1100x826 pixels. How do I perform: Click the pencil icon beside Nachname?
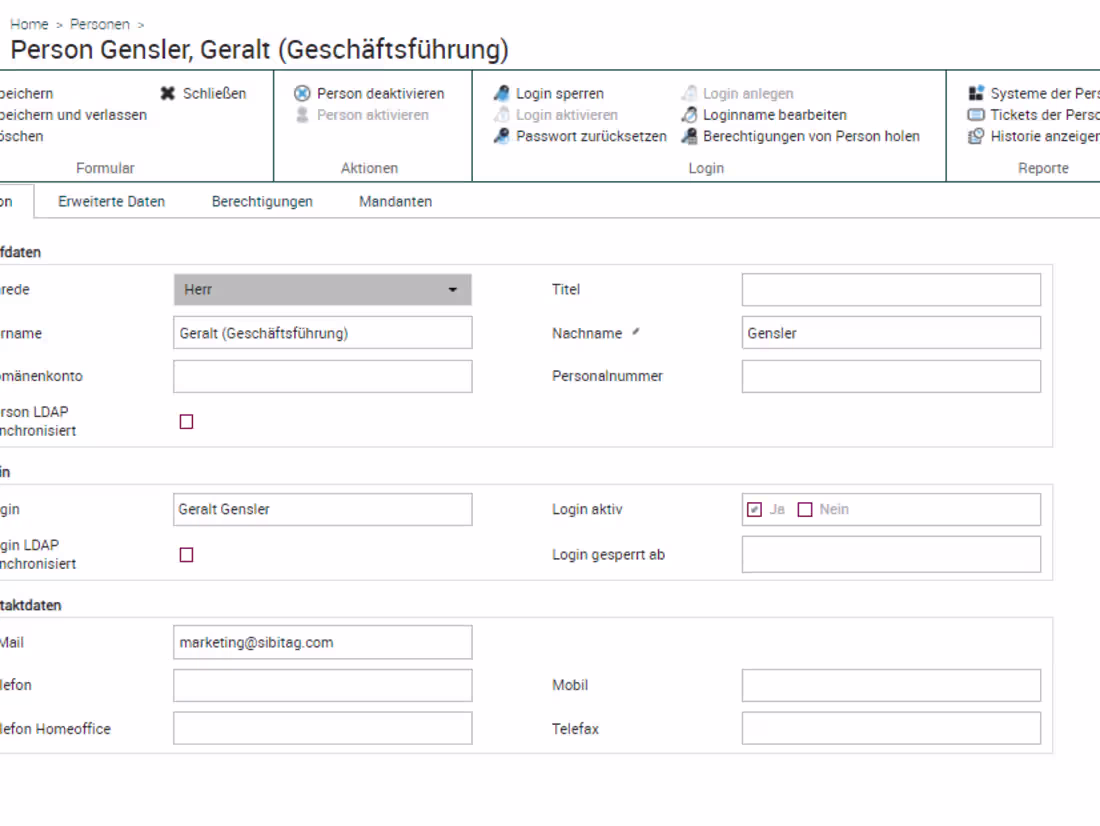pyautogui.click(x=636, y=332)
